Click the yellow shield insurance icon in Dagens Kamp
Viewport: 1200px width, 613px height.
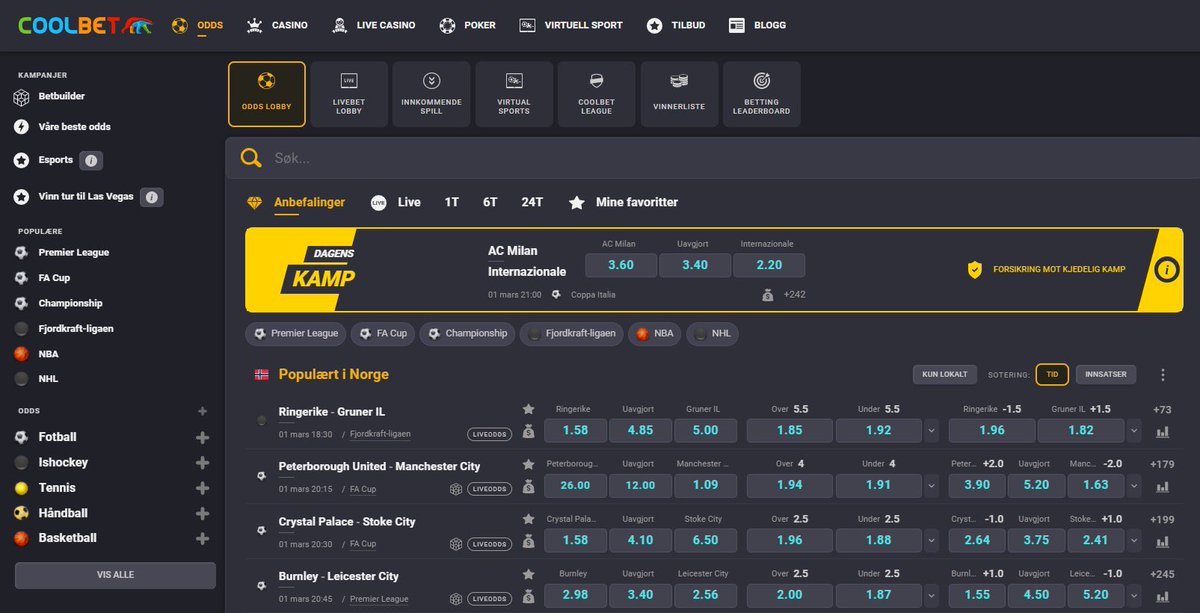pyautogui.click(x=973, y=269)
